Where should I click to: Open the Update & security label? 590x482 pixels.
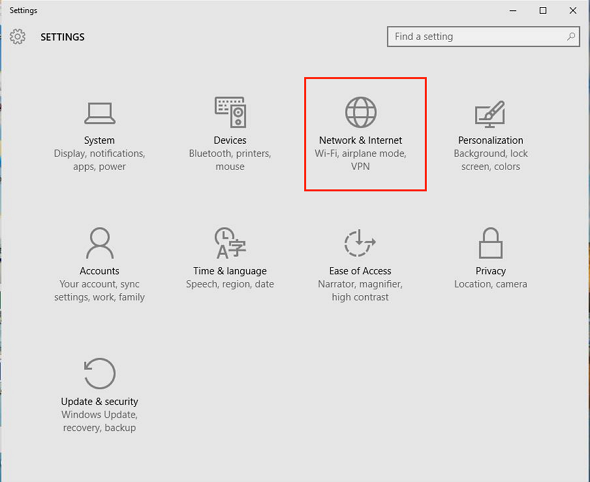pyautogui.click(x=99, y=401)
